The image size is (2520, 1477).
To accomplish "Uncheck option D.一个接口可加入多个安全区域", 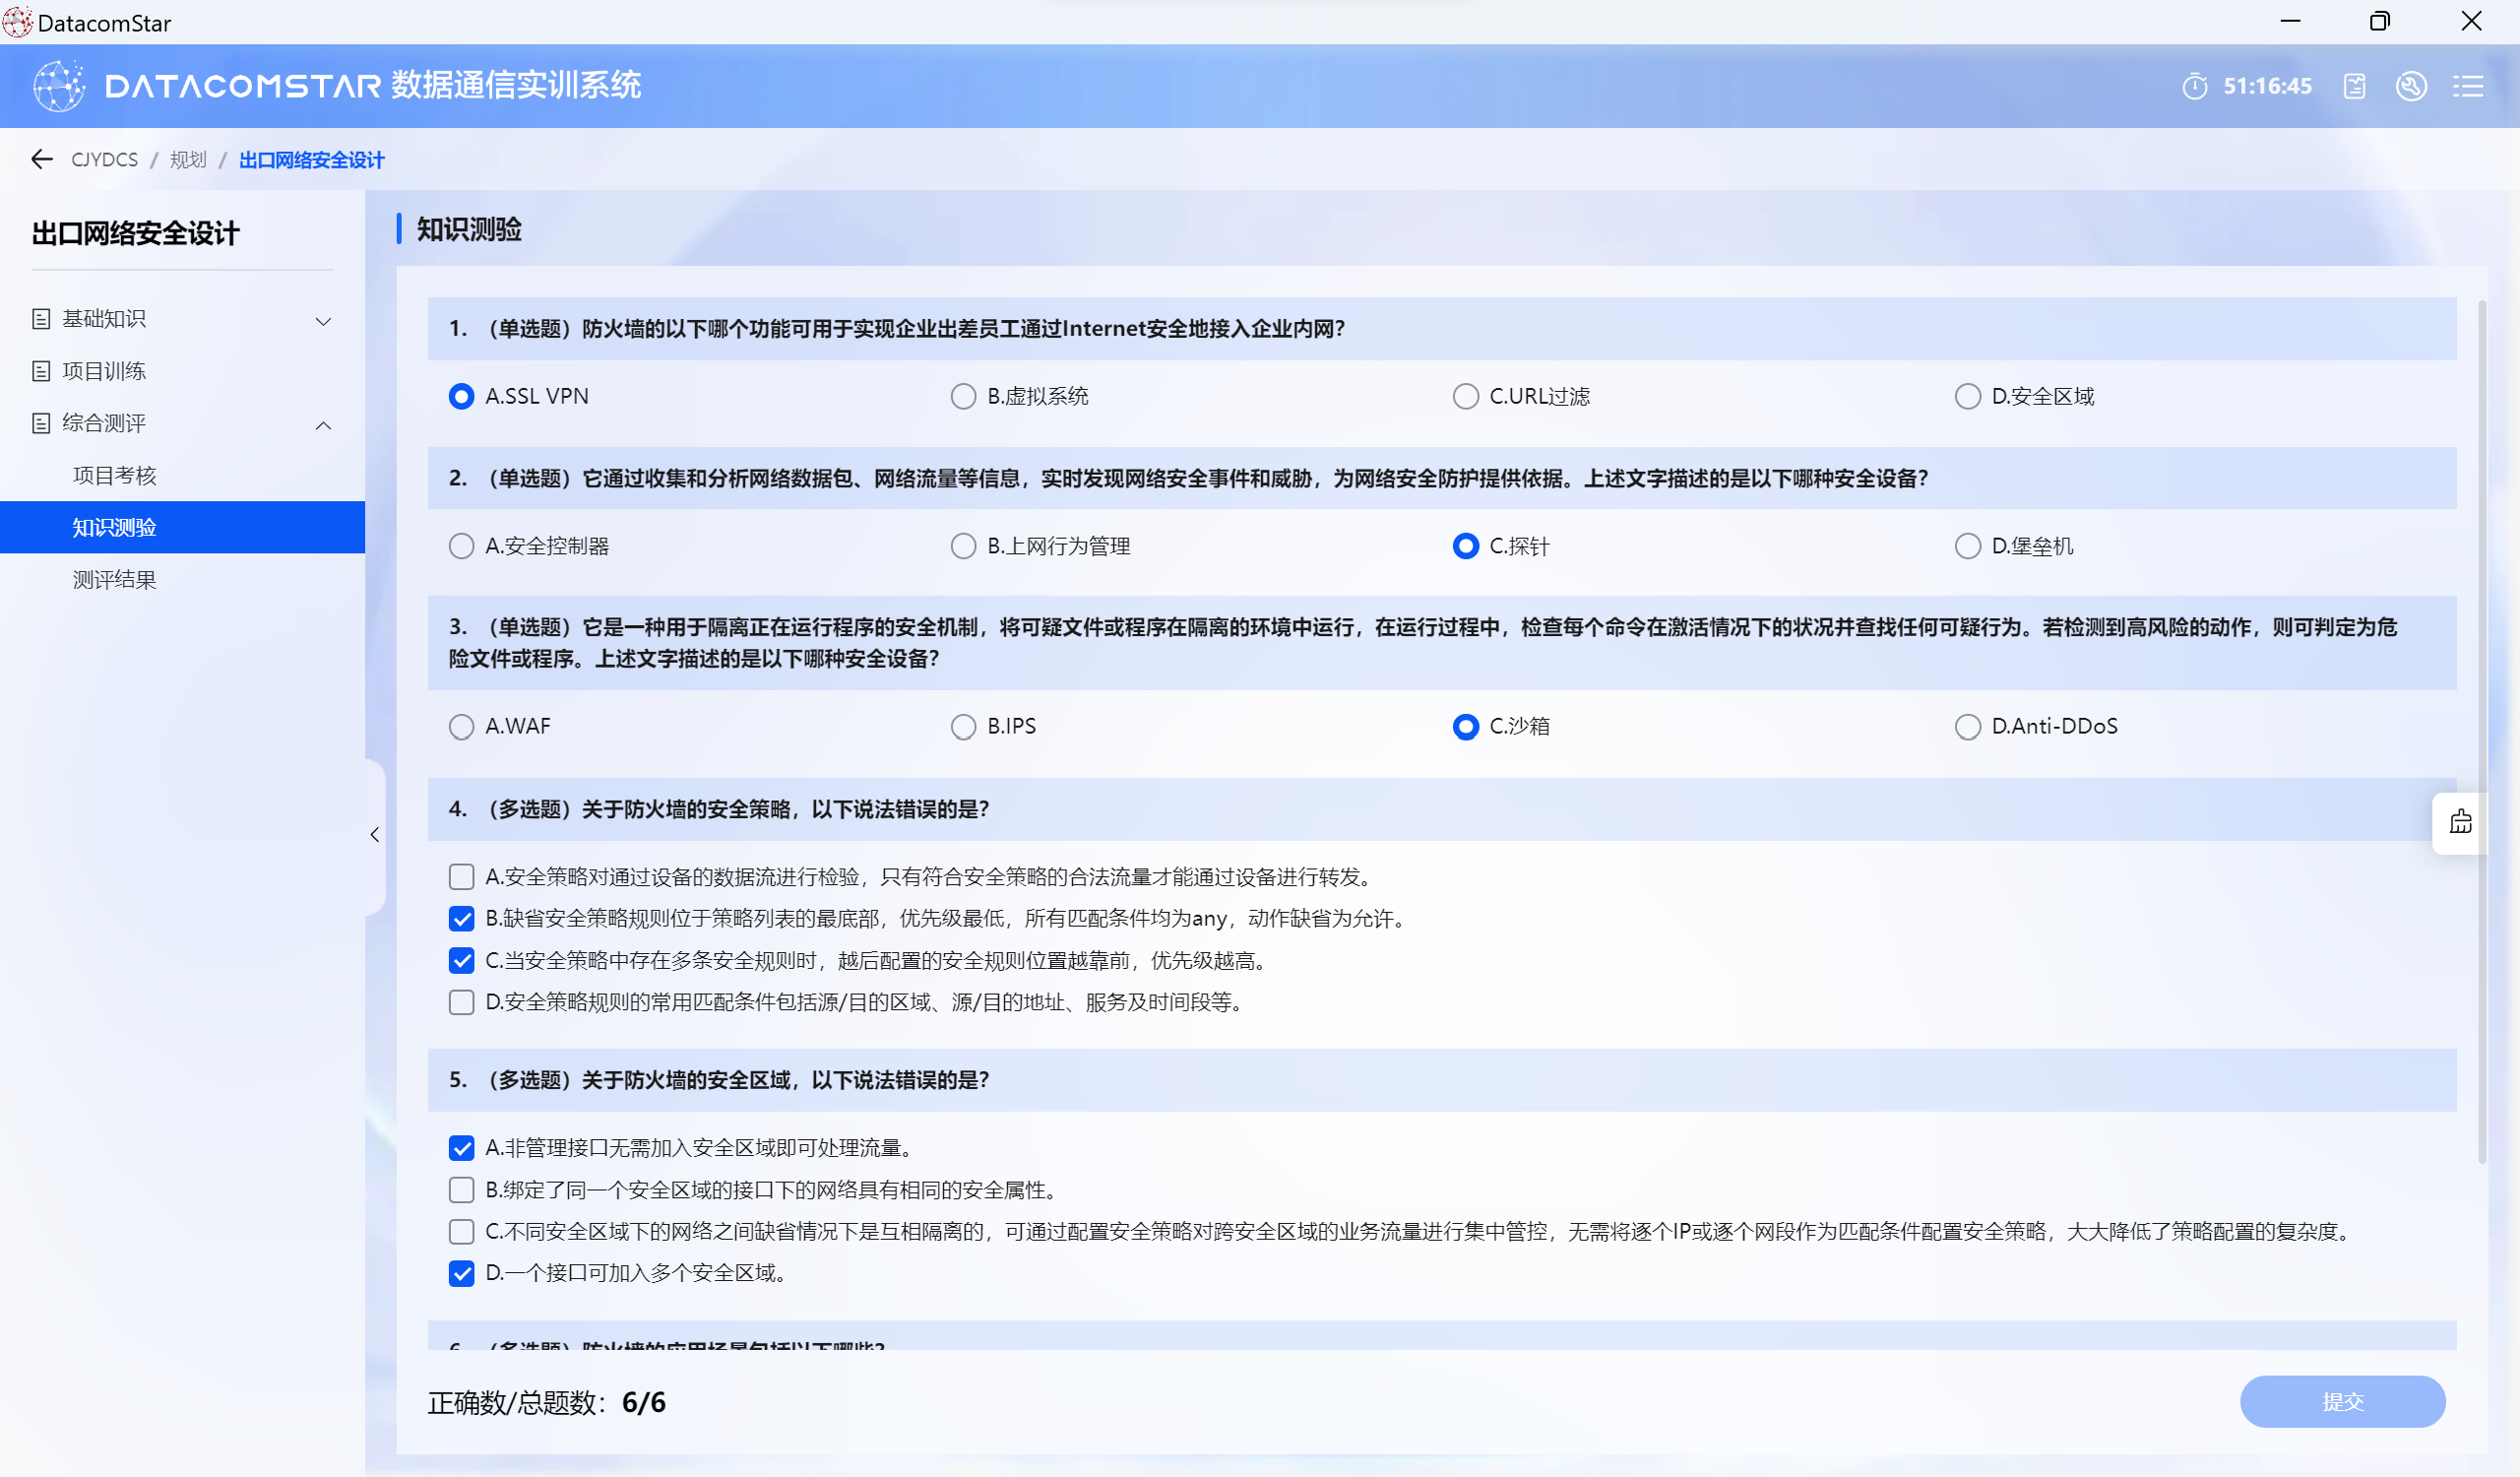I will pyautogui.click(x=461, y=1273).
